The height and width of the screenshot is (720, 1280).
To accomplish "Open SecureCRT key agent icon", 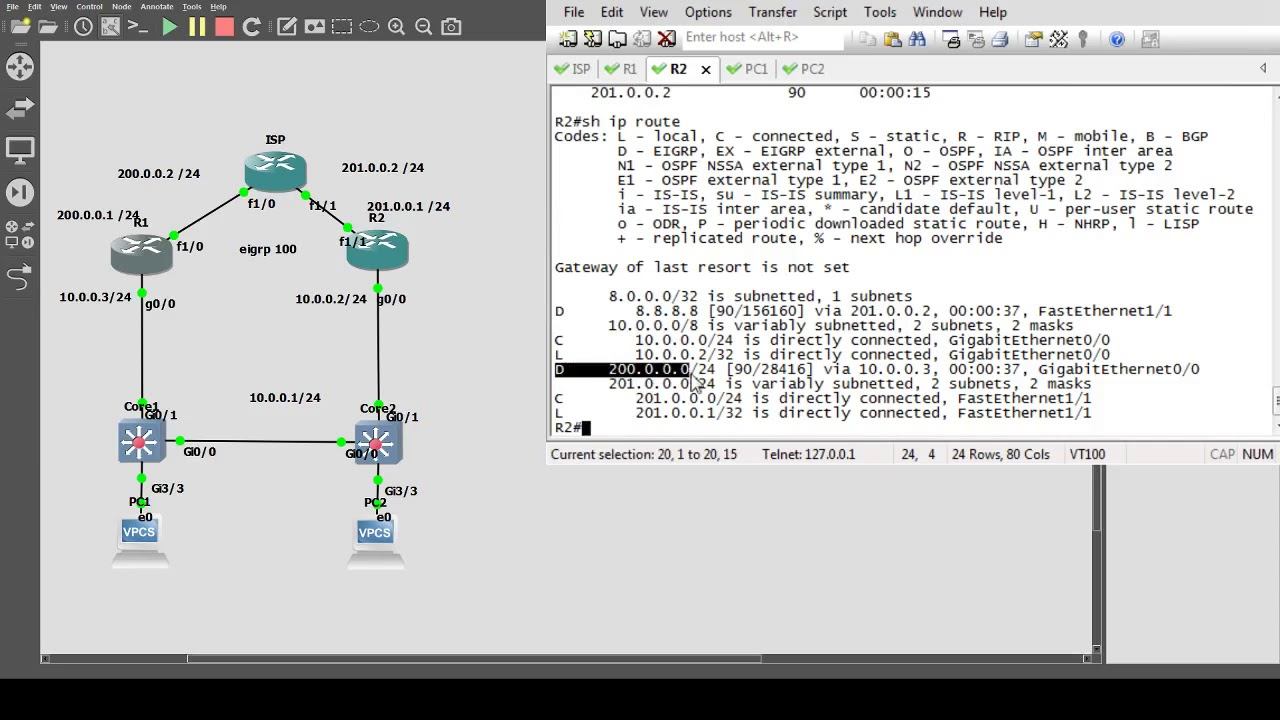I will [1083, 39].
